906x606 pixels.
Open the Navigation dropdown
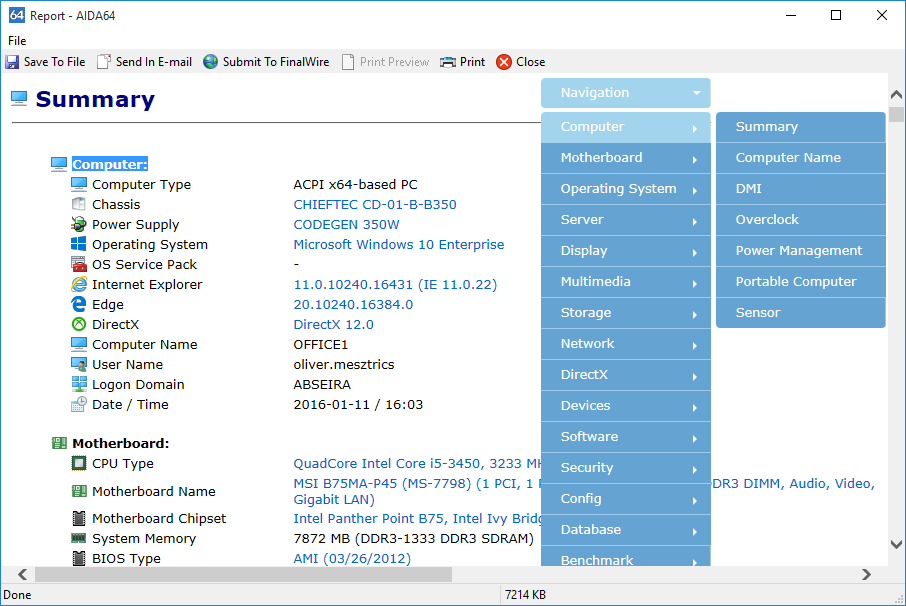tap(625, 93)
